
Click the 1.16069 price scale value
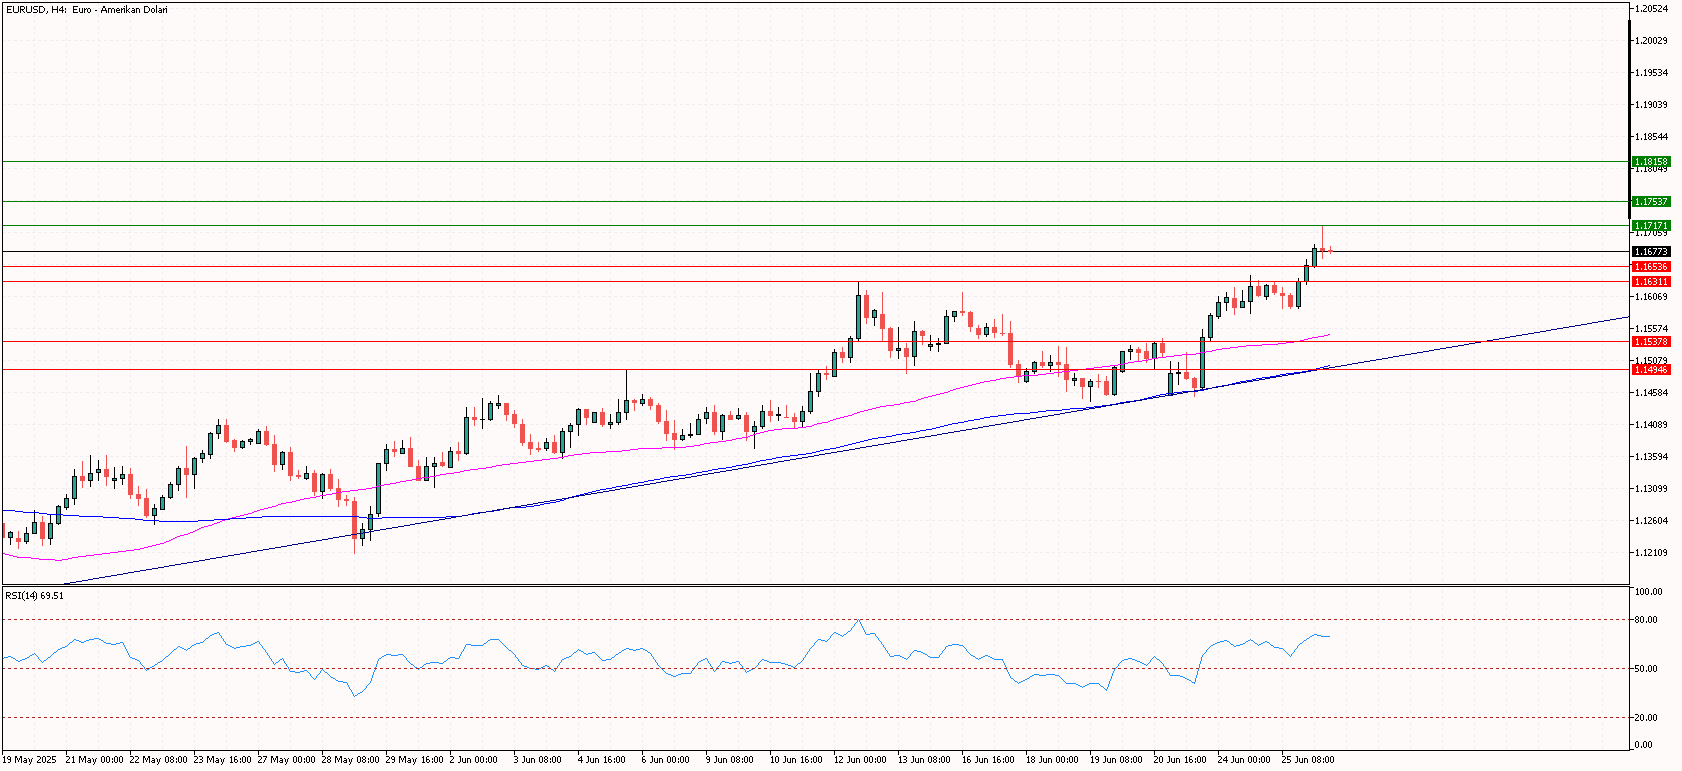pos(1652,297)
